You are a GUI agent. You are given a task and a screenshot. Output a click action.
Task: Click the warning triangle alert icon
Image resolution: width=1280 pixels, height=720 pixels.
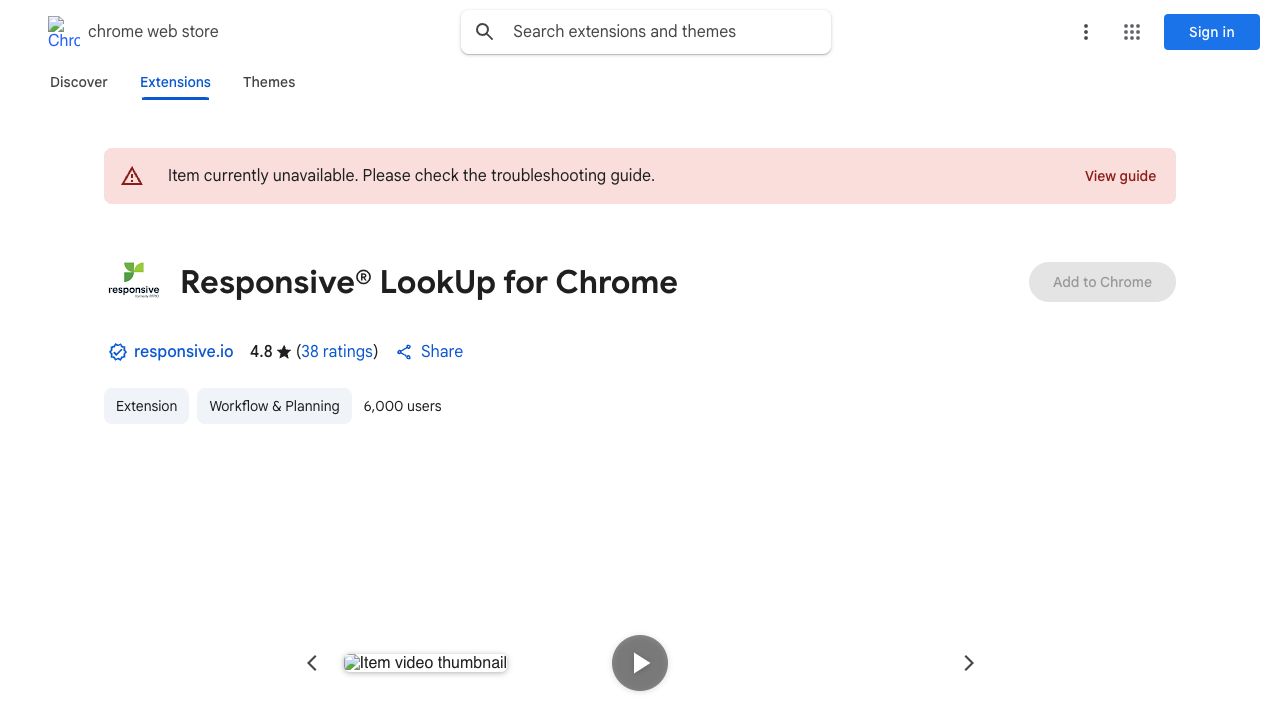(132, 176)
